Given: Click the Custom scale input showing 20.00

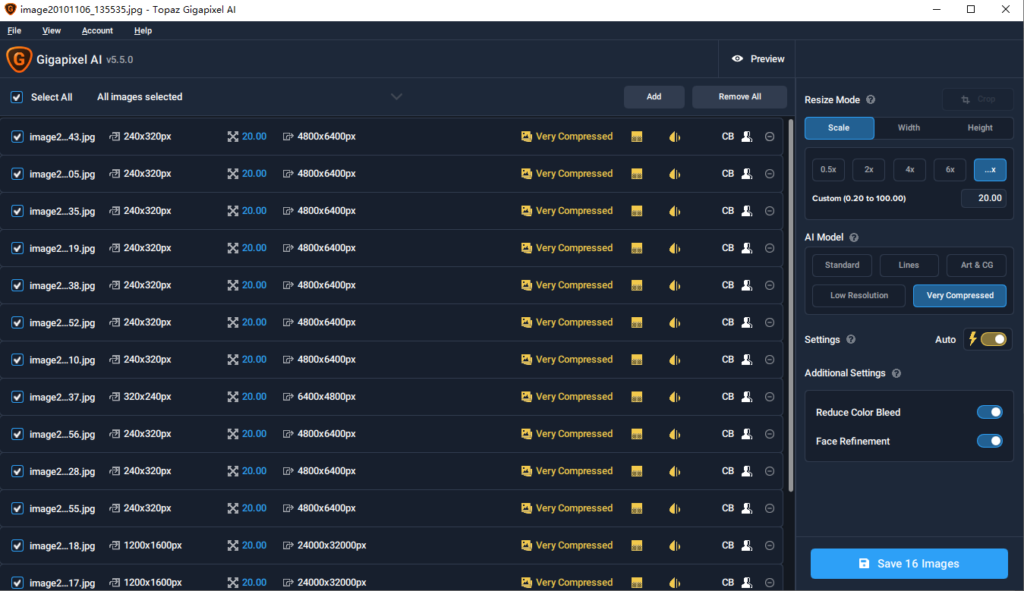Looking at the screenshot, I should pyautogui.click(x=984, y=198).
